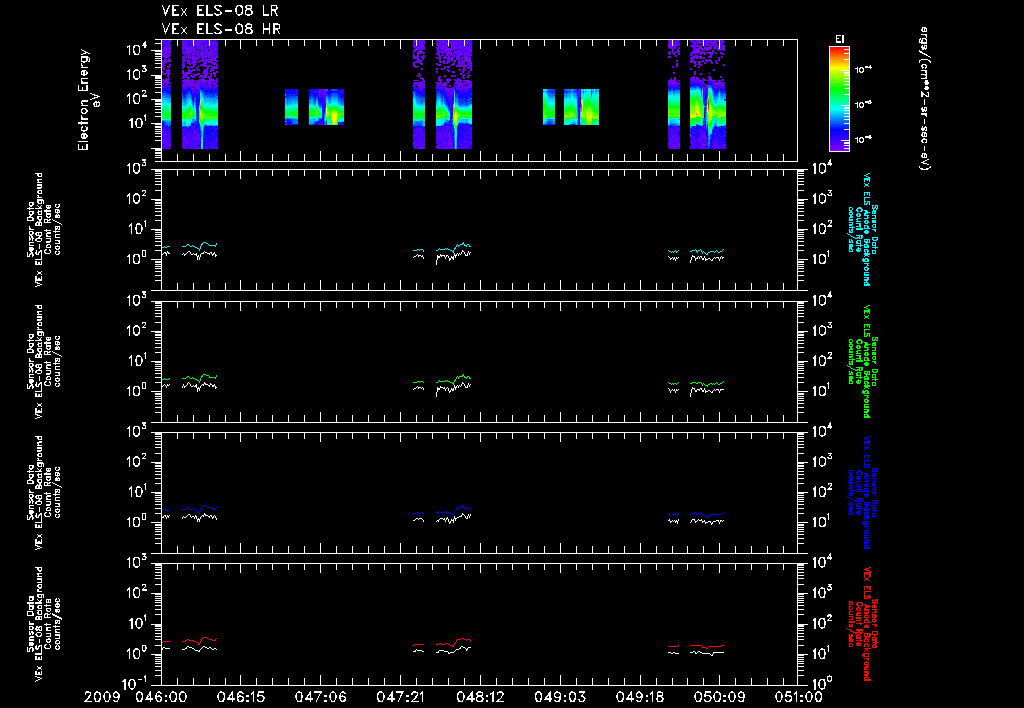Click the 10^4 tick label of the electron energy axis

click(x=138, y=50)
